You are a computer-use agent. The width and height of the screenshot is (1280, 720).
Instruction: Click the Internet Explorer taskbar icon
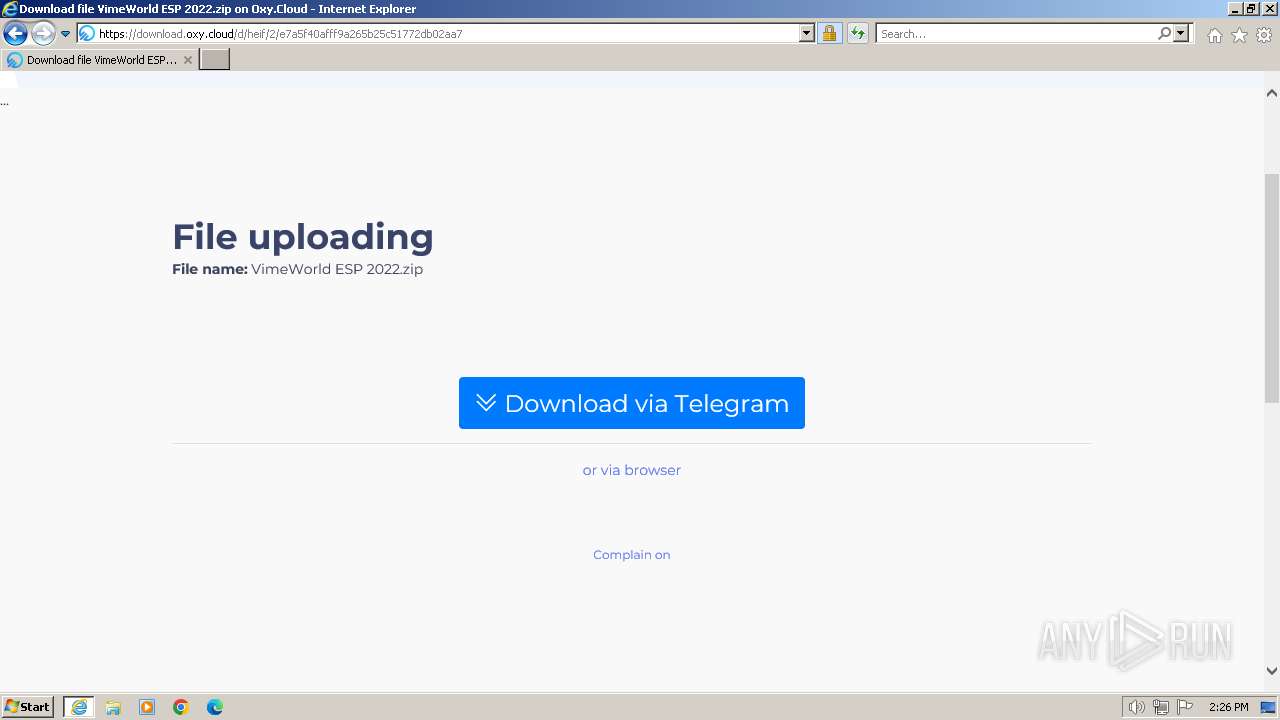tap(79, 707)
